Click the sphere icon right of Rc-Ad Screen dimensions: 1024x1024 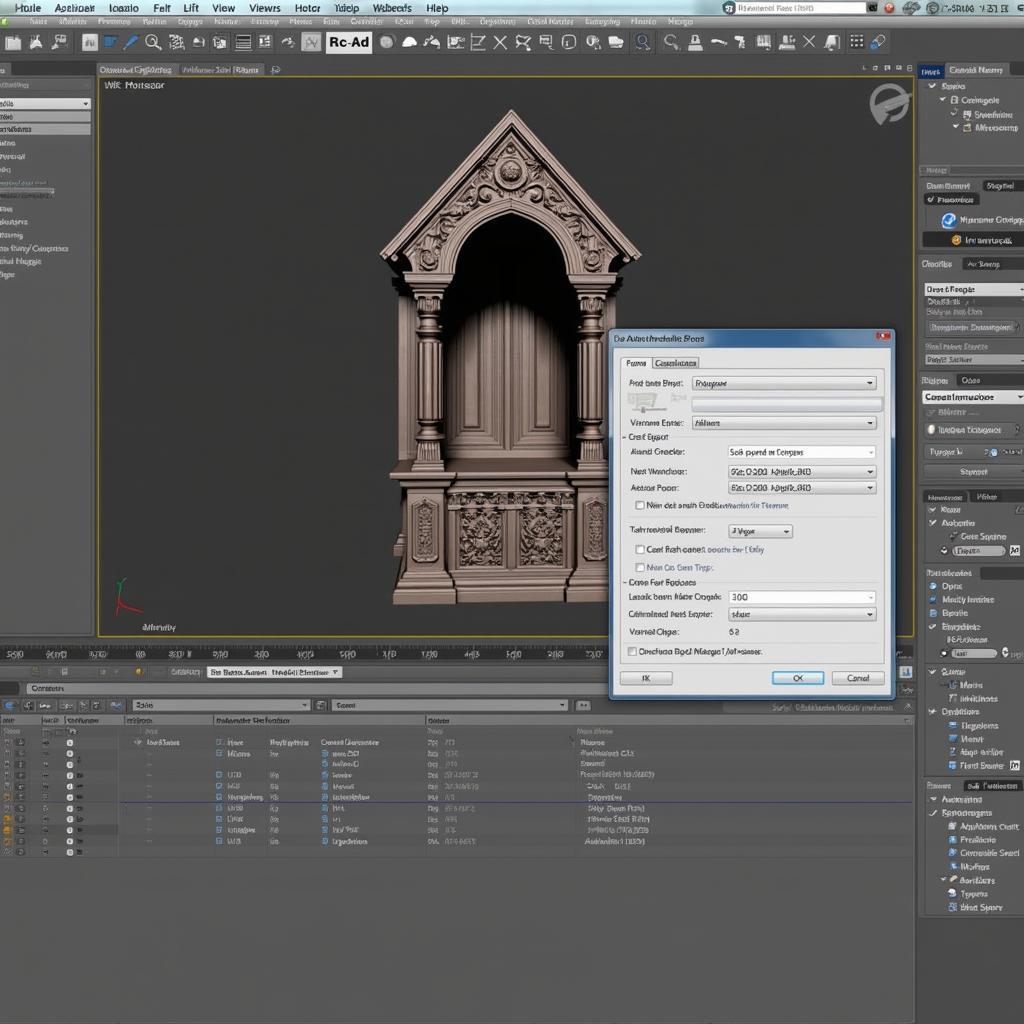click(387, 42)
